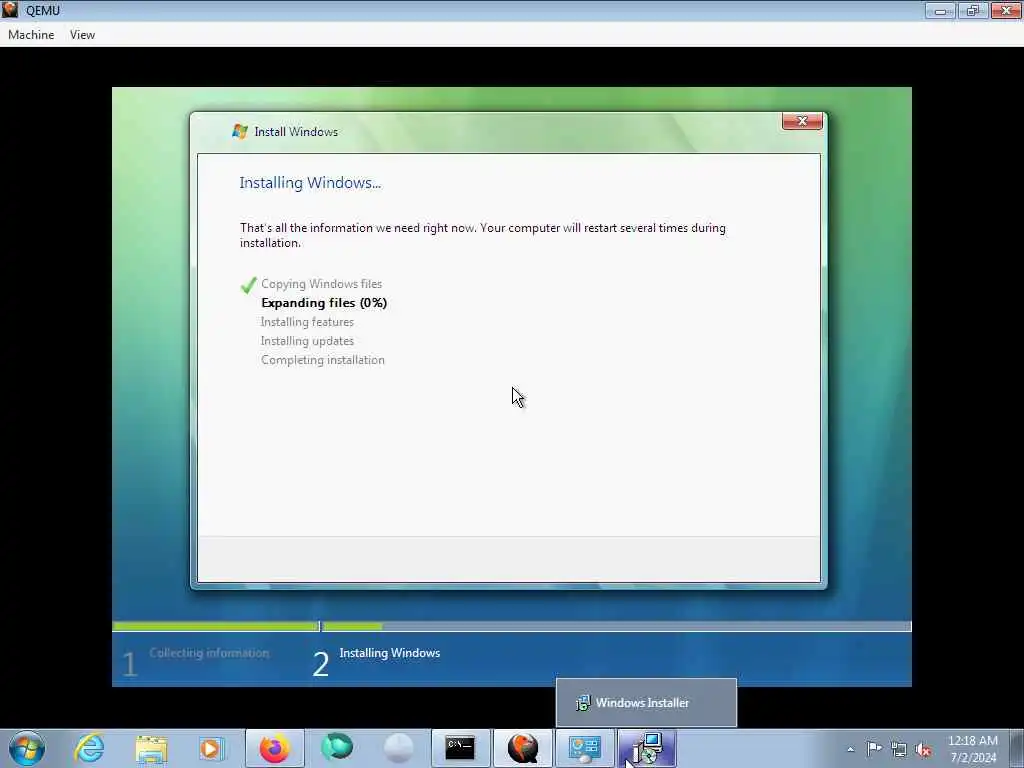Image resolution: width=1024 pixels, height=768 pixels.
Task: Restore down the QEMU window
Action: (x=973, y=10)
